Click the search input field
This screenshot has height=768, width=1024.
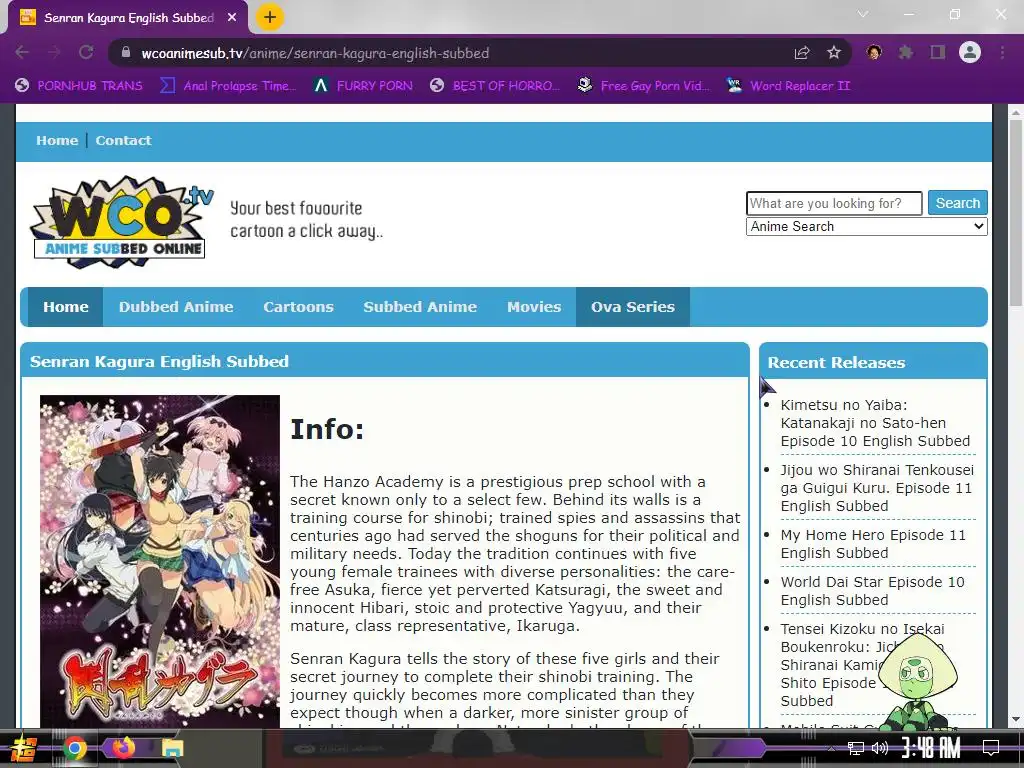(834, 203)
